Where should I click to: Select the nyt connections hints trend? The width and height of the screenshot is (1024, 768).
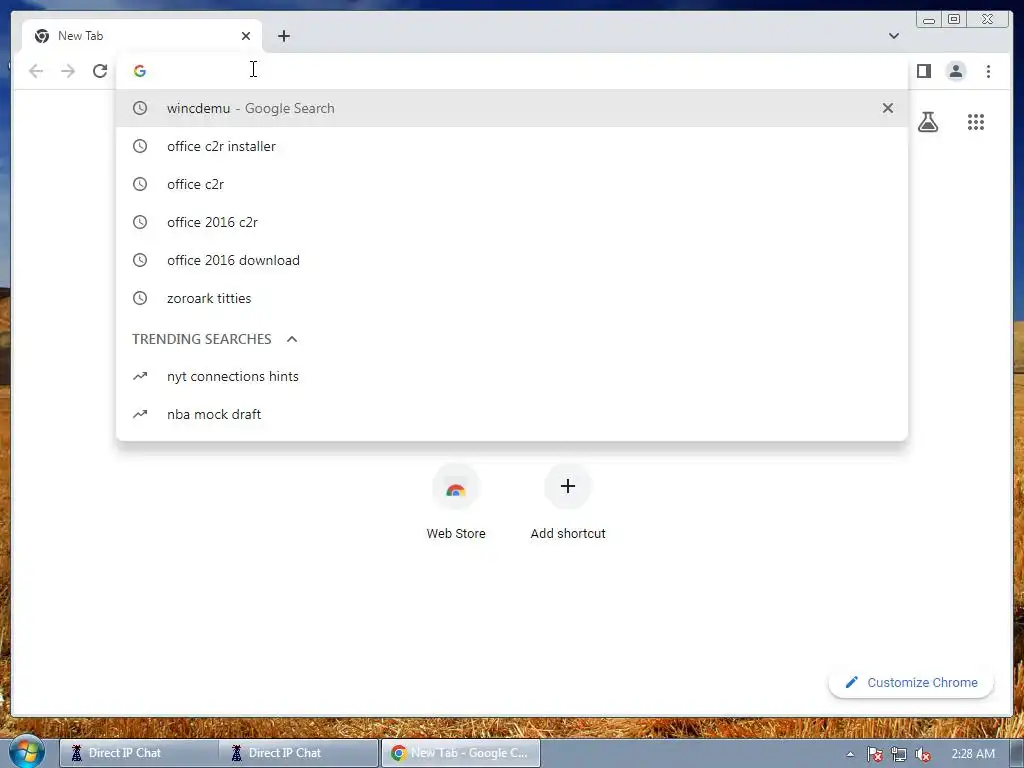click(x=512, y=376)
